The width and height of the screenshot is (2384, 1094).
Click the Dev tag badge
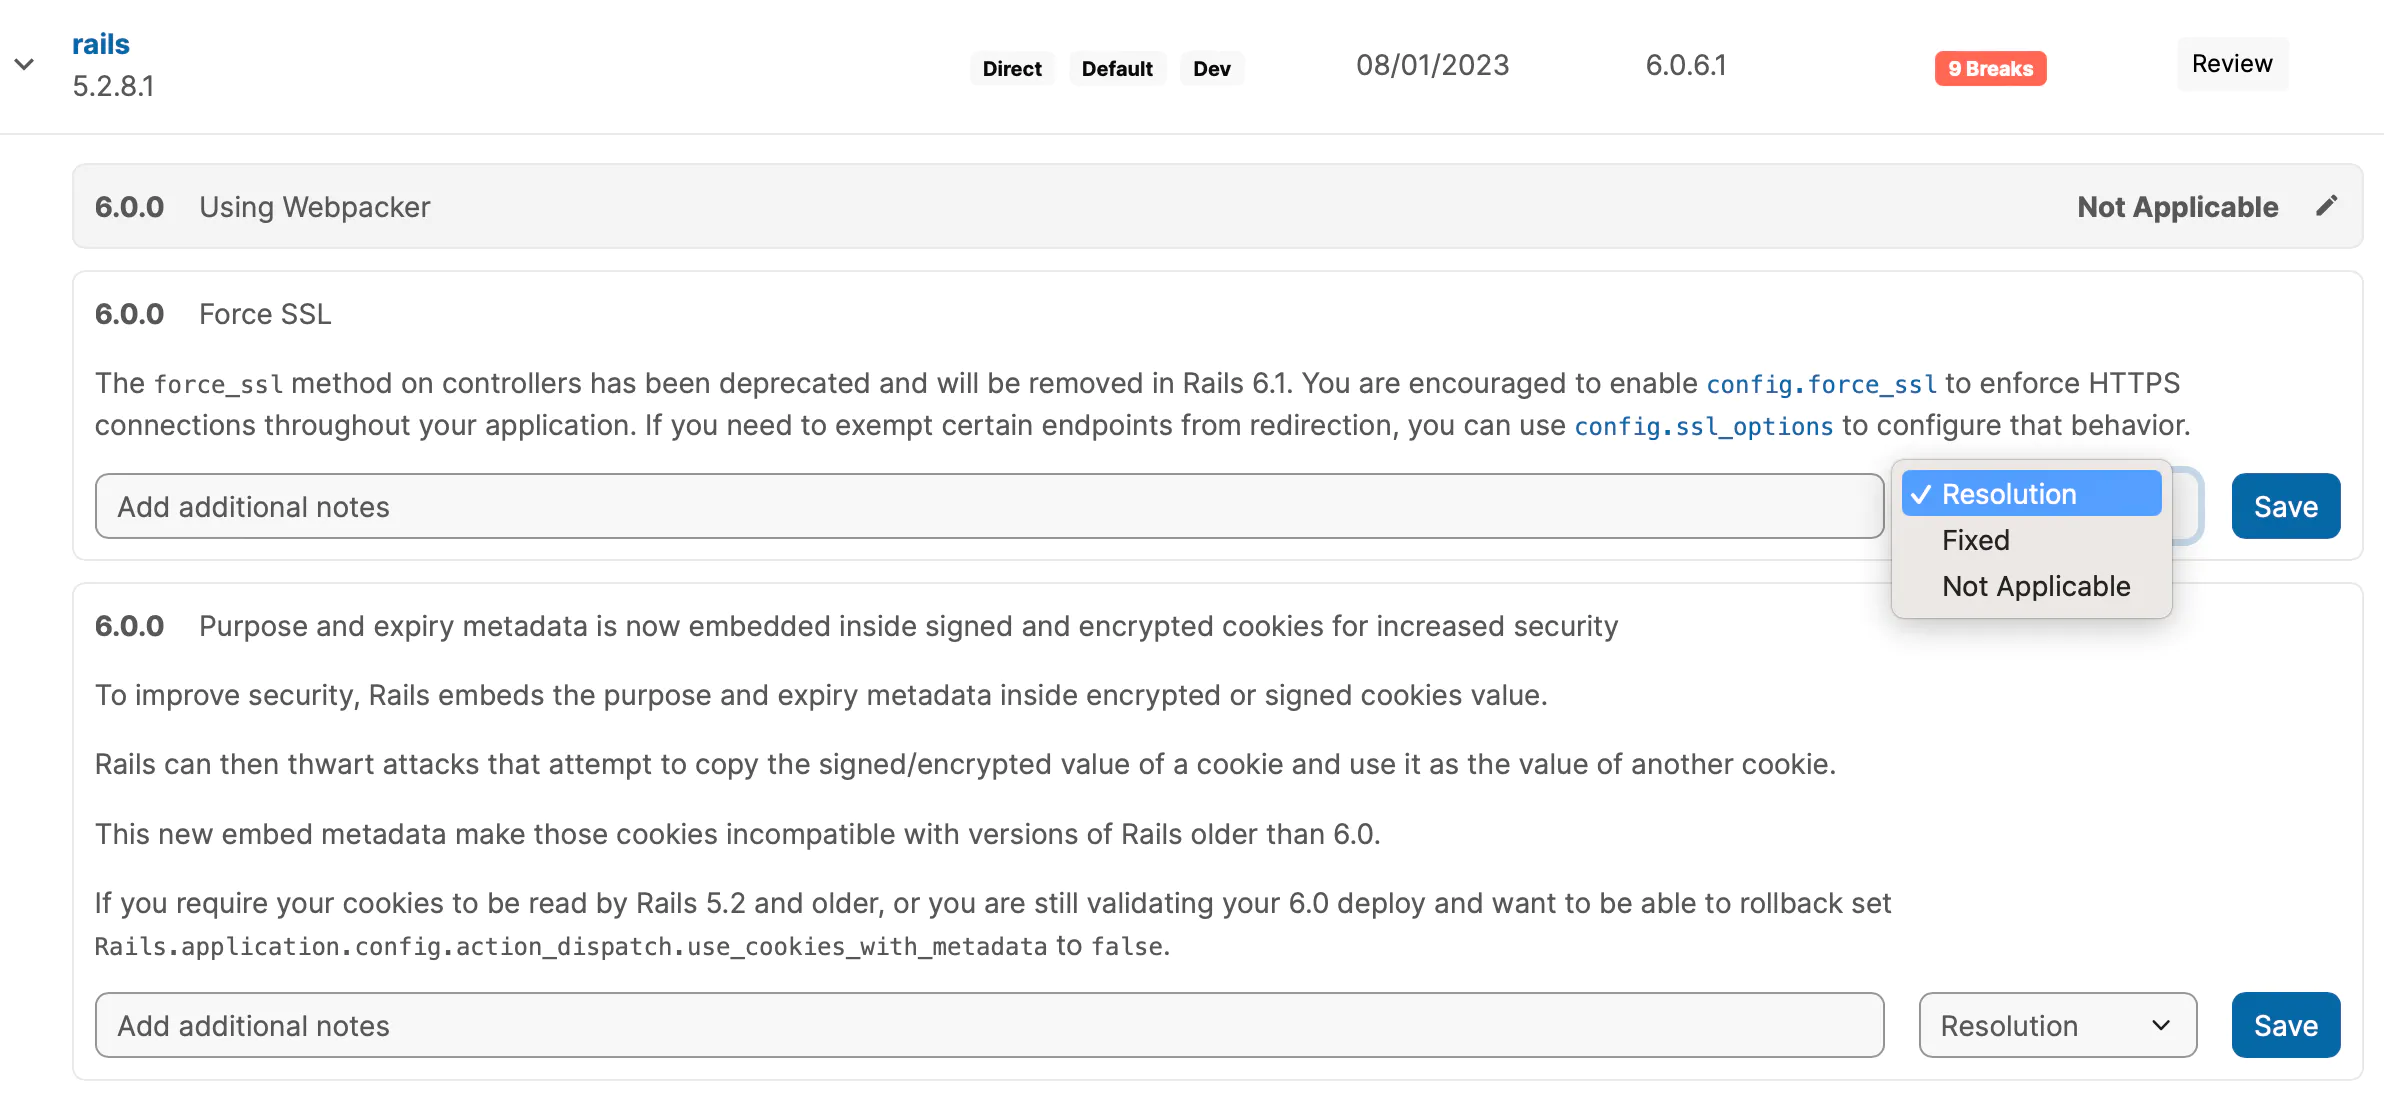click(x=1211, y=69)
